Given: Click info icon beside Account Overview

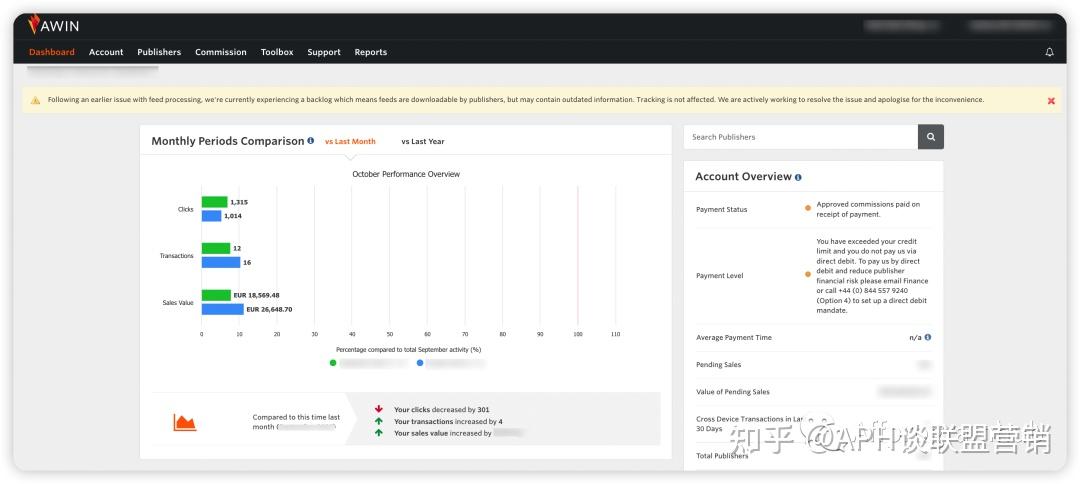Looking at the screenshot, I should (798, 177).
